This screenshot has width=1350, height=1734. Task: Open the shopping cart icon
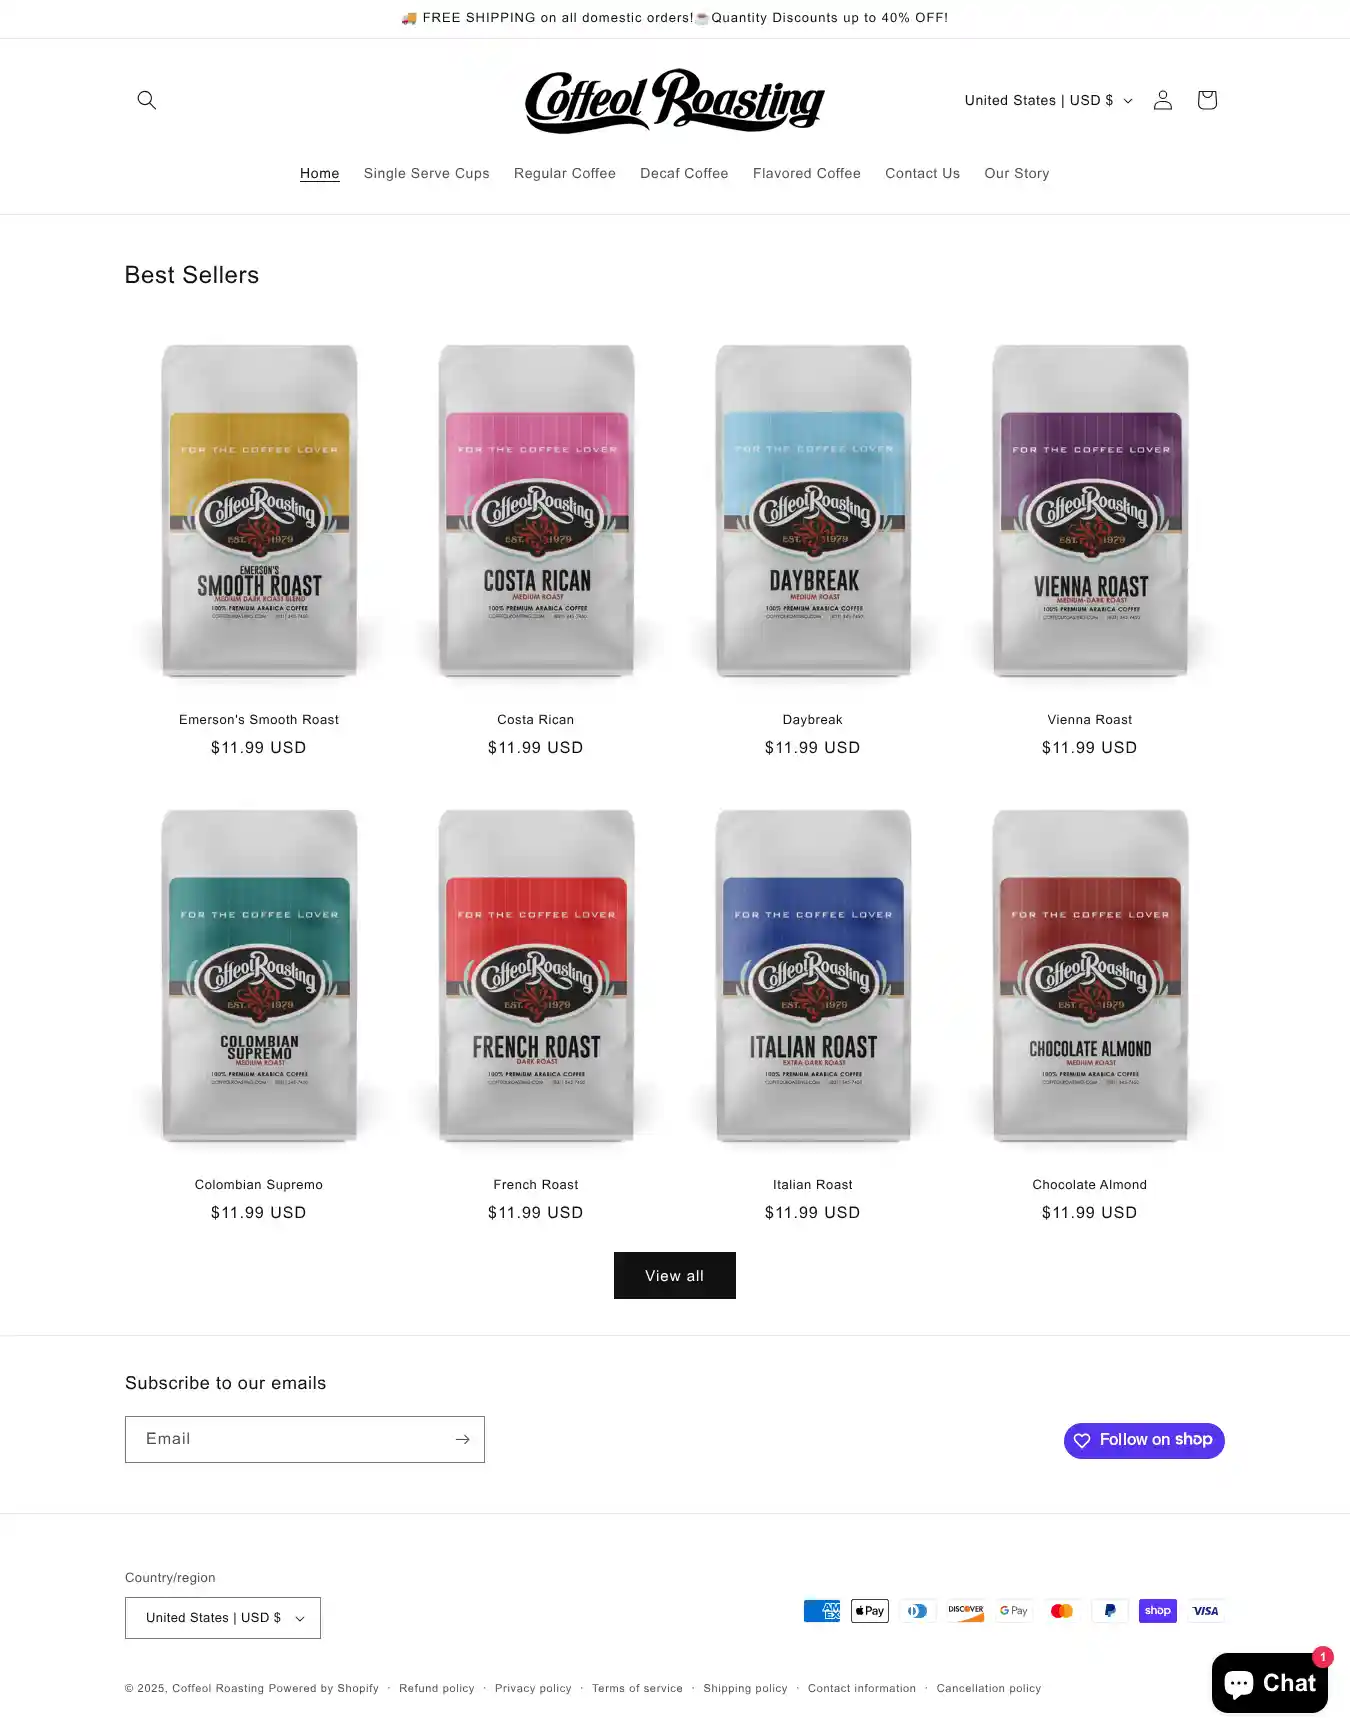pos(1207,100)
